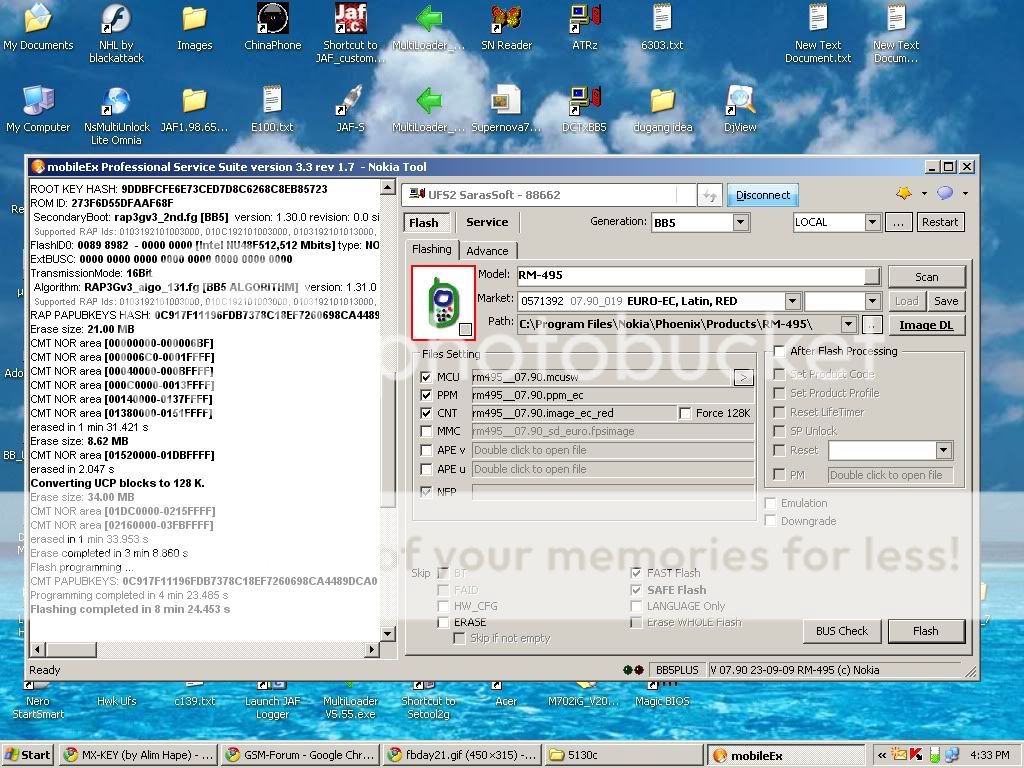Enable After Flash Processing checkbox

(x=778, y=351)
